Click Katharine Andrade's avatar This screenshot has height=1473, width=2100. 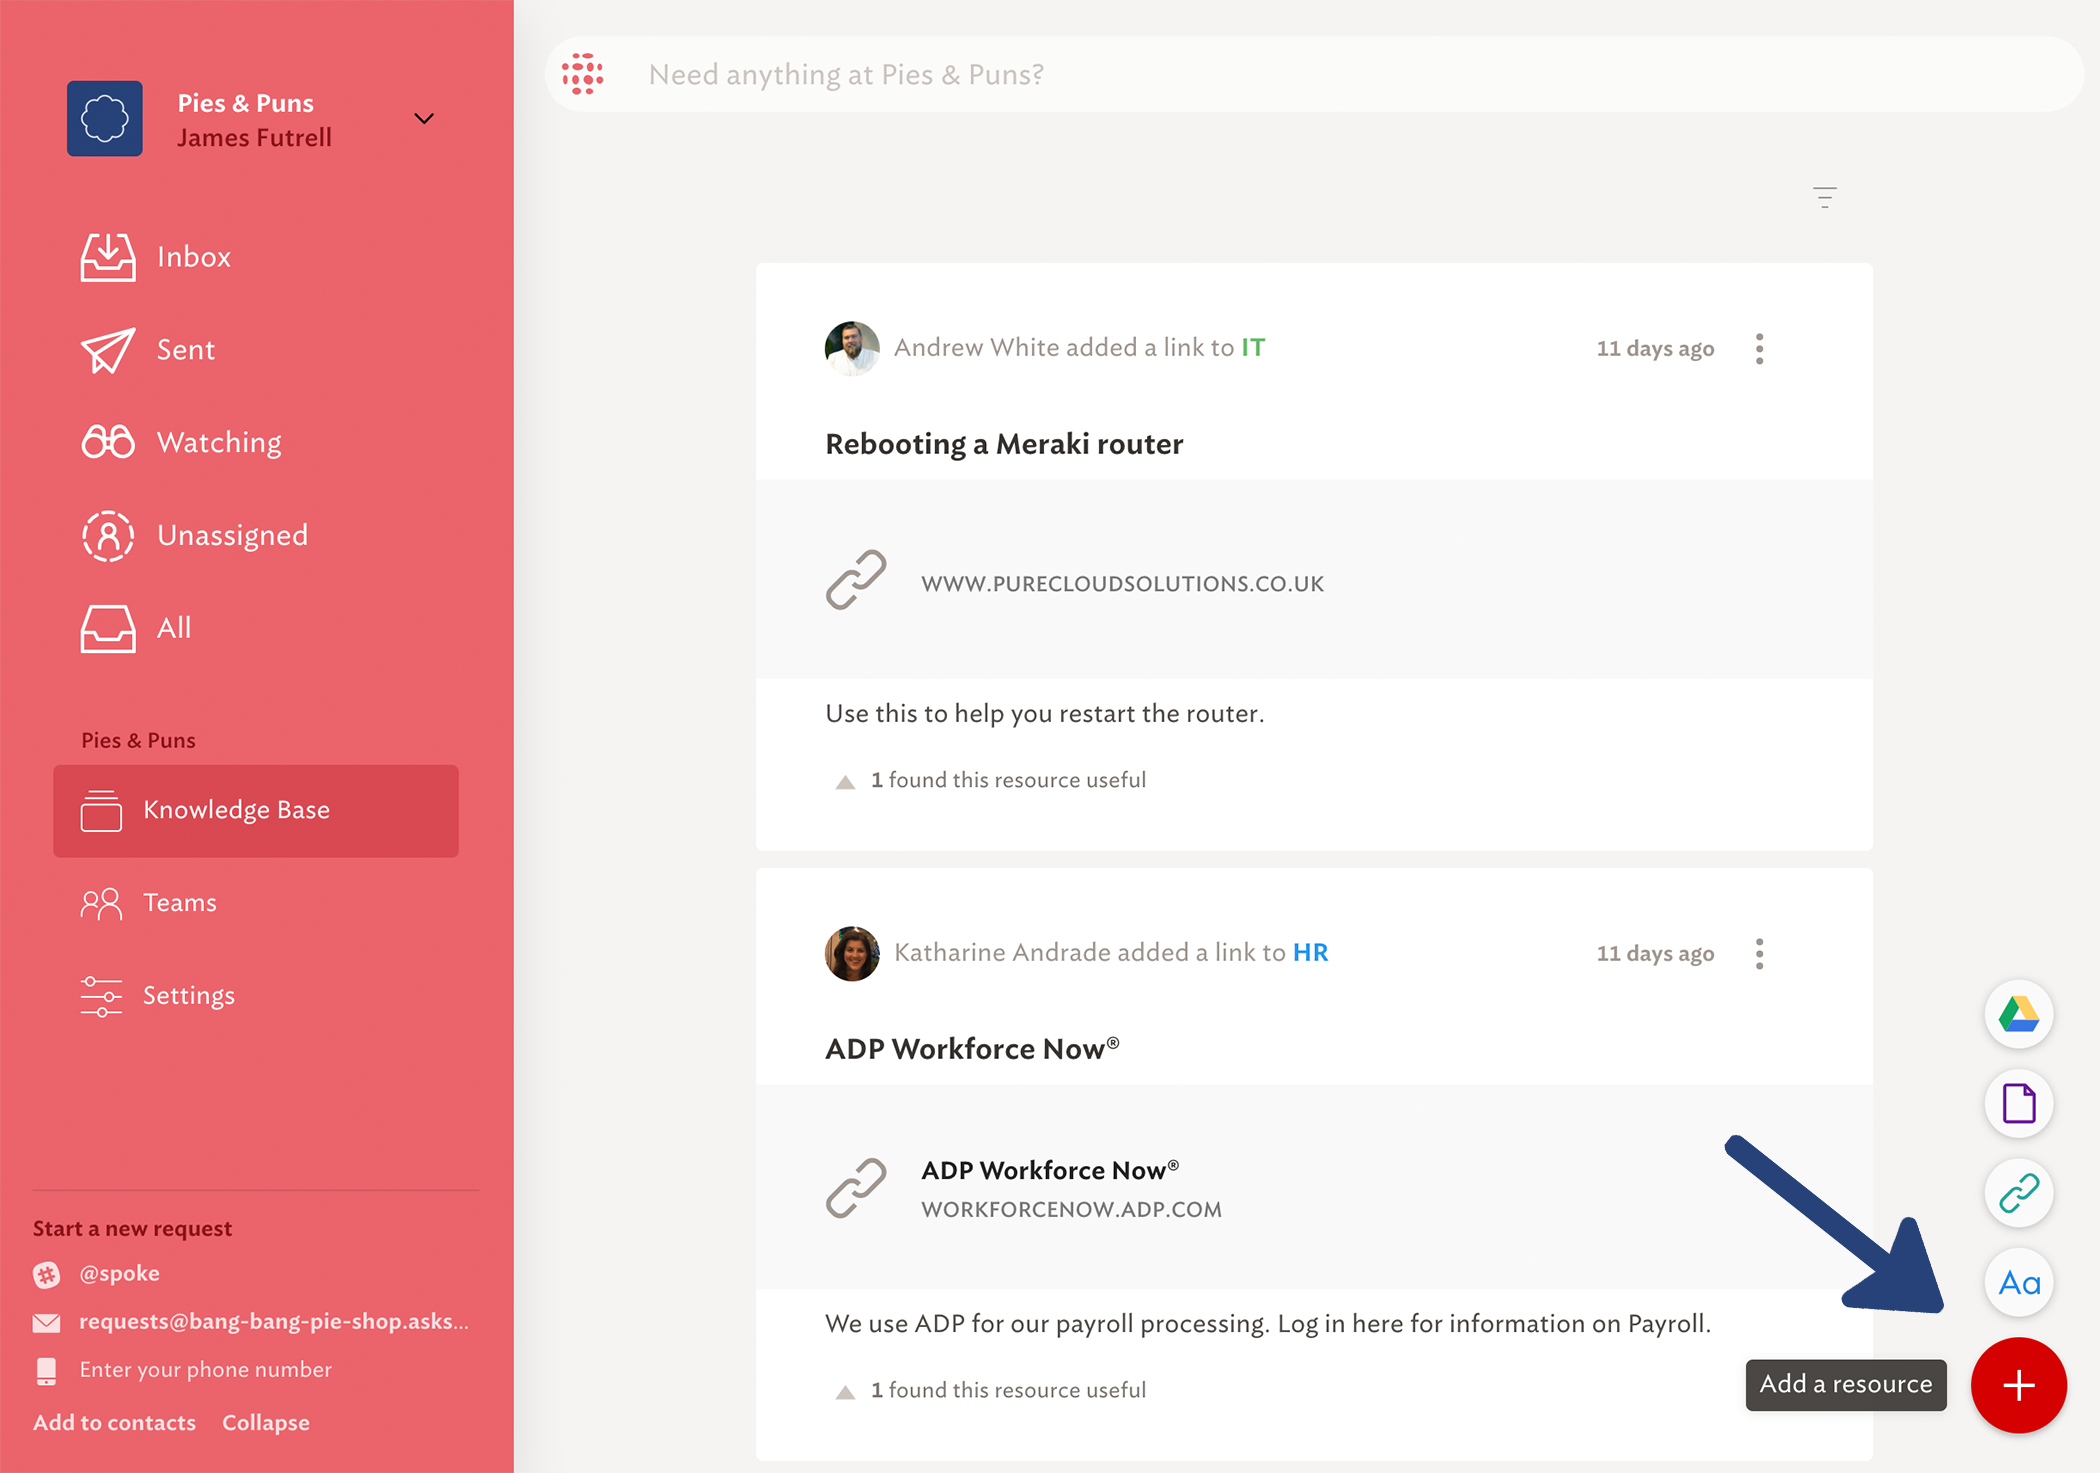coord(852,953)
